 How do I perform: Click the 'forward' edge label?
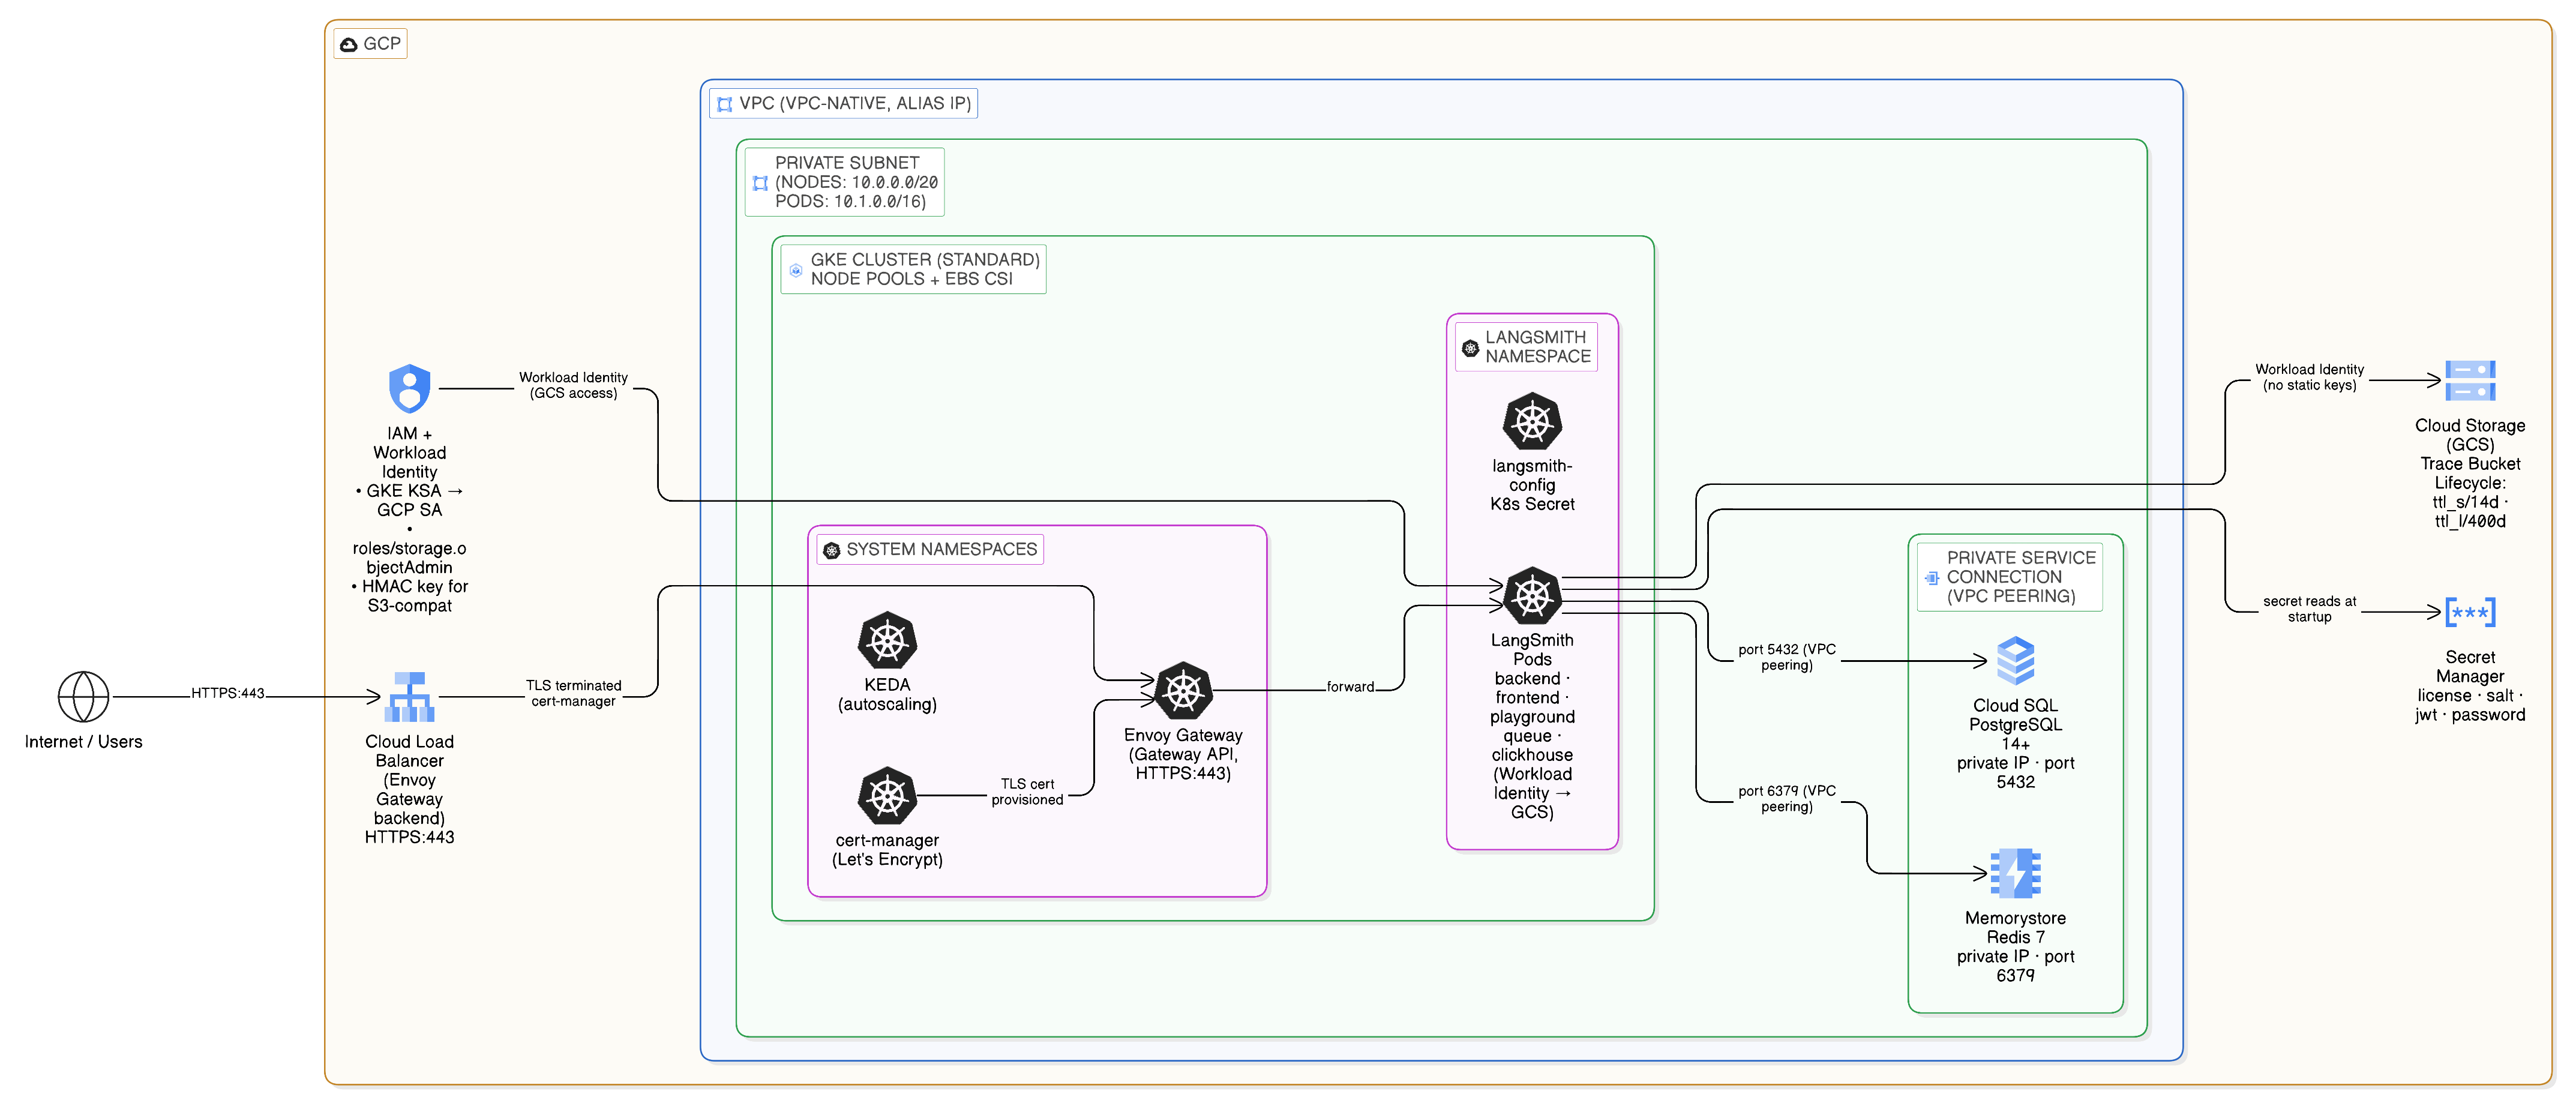1350,687
